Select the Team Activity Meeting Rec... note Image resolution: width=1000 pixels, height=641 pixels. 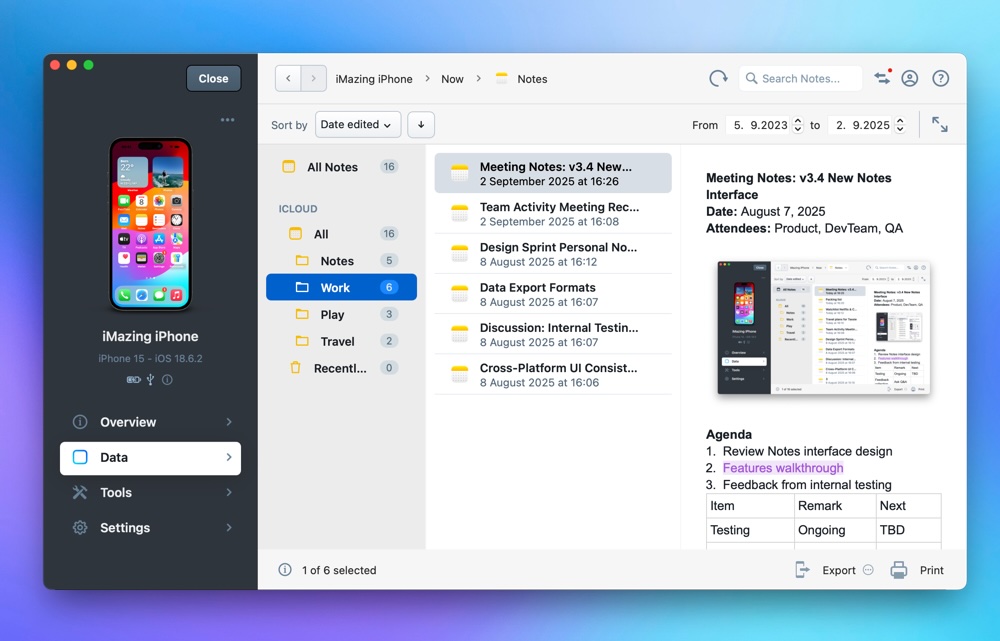click(x=553, y=214)
